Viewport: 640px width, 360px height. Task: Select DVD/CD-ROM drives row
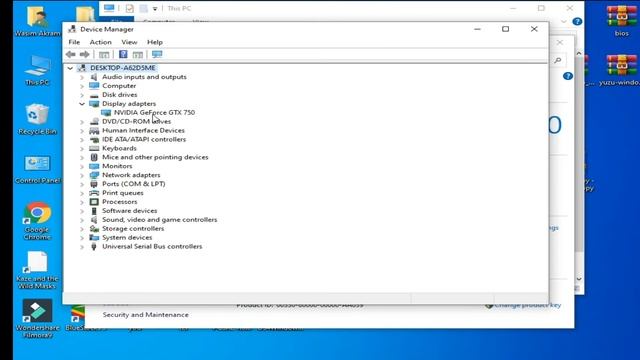[136, 121]
